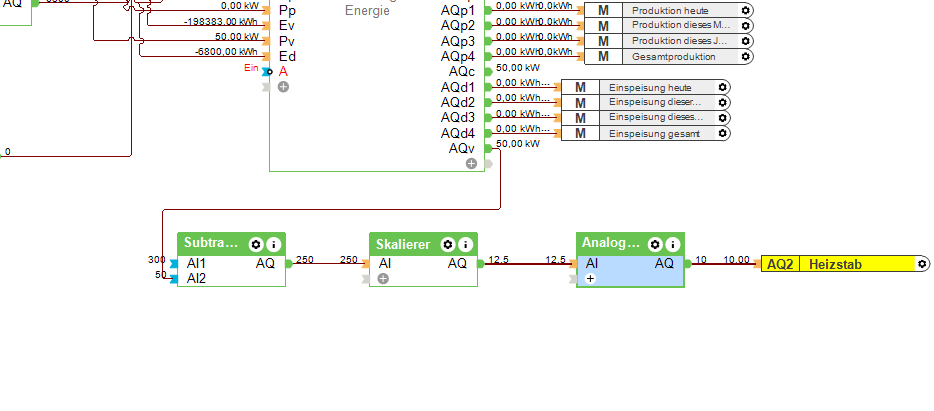Open settings gear of Einspeisung heute marker
This screenshot has width=934, height=411.
click(x=723, y=87)
